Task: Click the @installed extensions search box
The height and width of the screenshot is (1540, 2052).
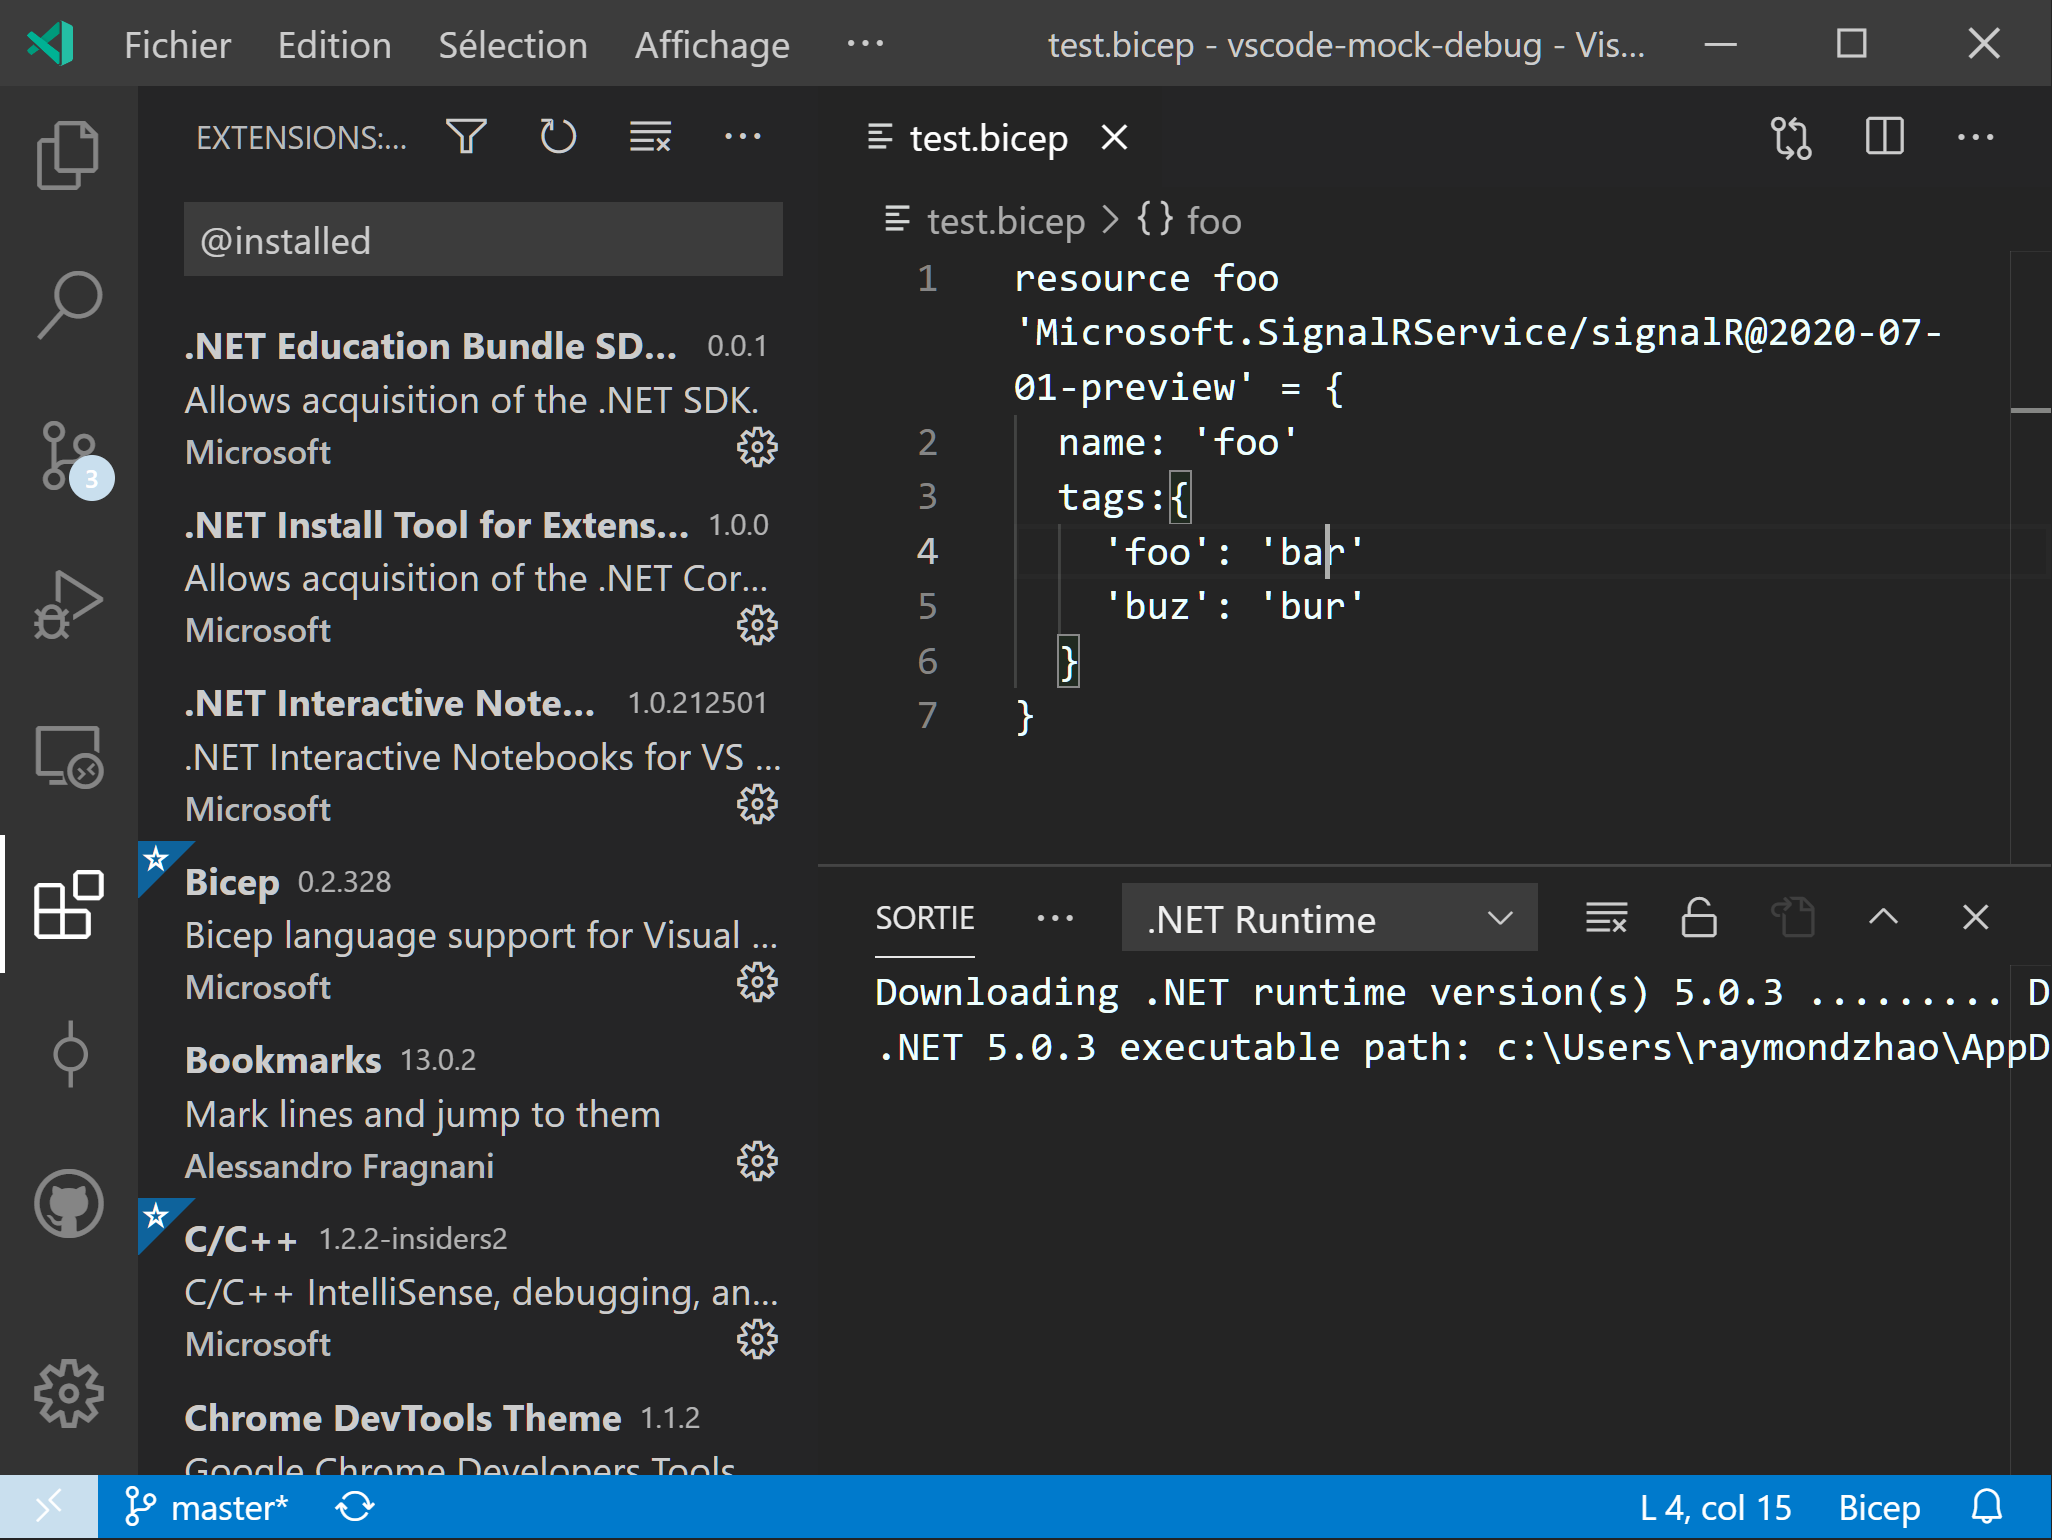Action: coord(483,240)
